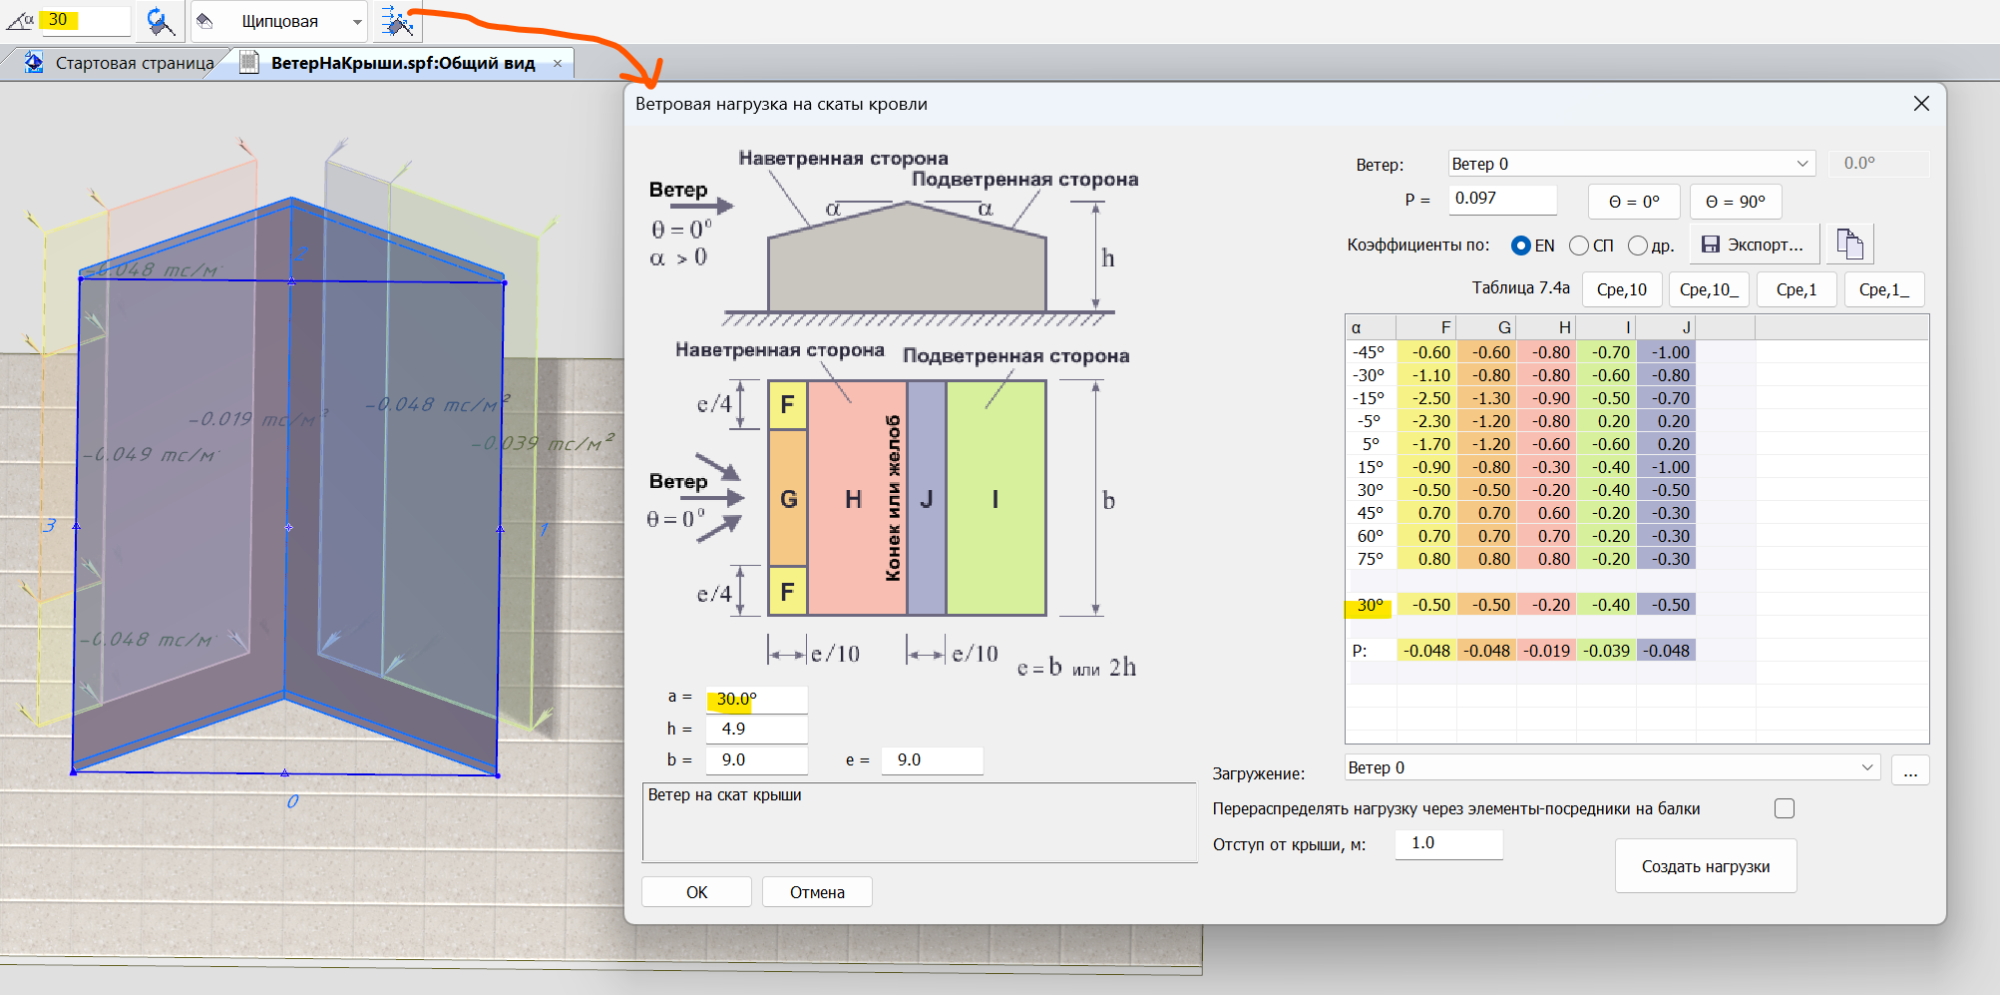The height and width of the screenshot is (995, 2000).
Task: Click the Экспорт button with floppy disk icon
Action: pos(1753,245)
